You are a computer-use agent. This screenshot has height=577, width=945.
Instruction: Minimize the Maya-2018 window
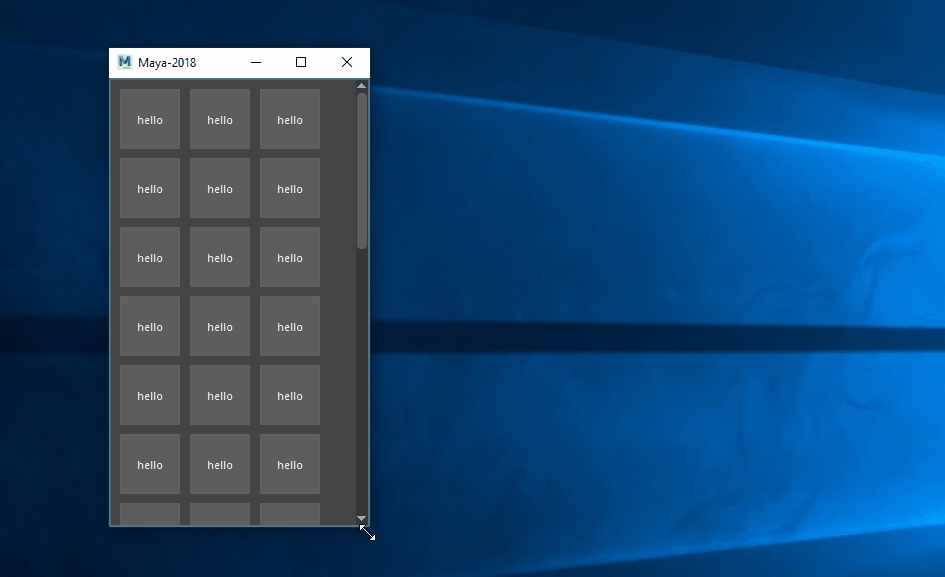pos(256,62)
